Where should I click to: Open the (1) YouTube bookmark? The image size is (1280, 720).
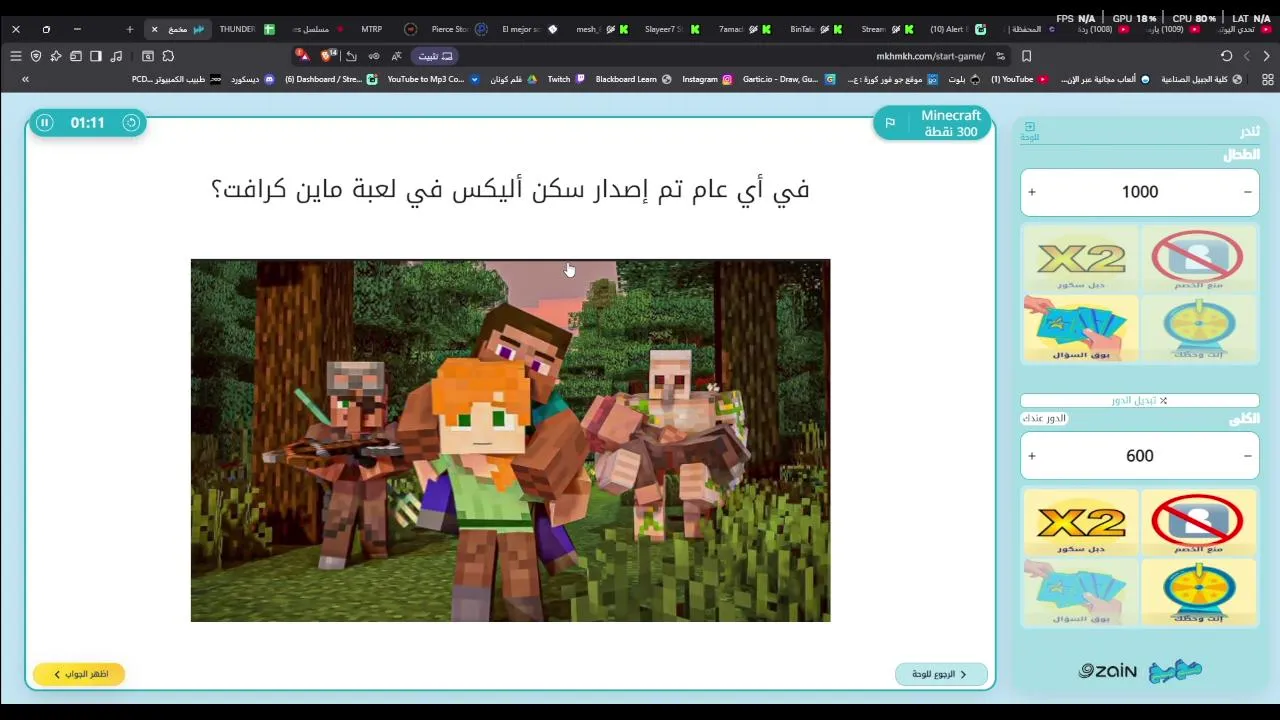point(1019,79)
